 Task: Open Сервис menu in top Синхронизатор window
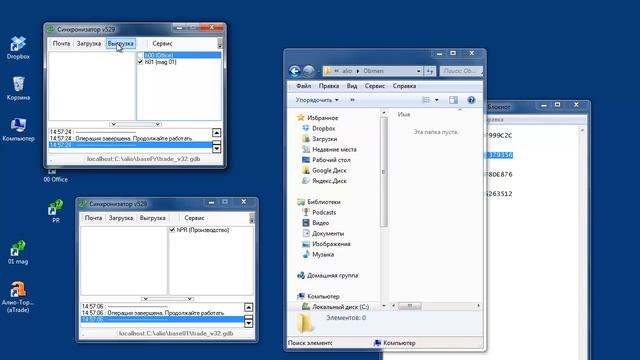pyautogui.click(x=162, y=43)
